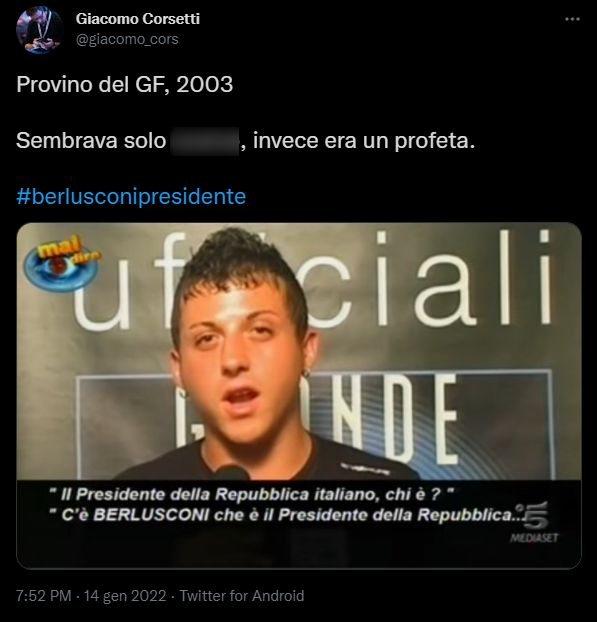This screenshot has height=622, width=597.
Task: Click the large 'ufficiali' background lettering
Action: (x=313, y=280)
